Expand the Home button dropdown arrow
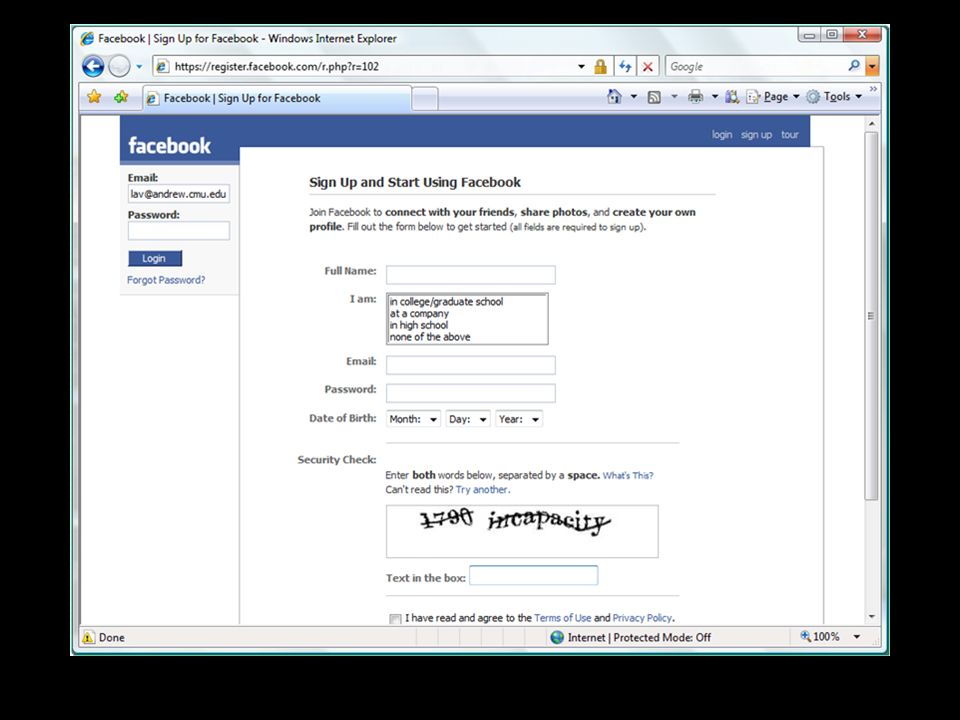 (634, 97)
